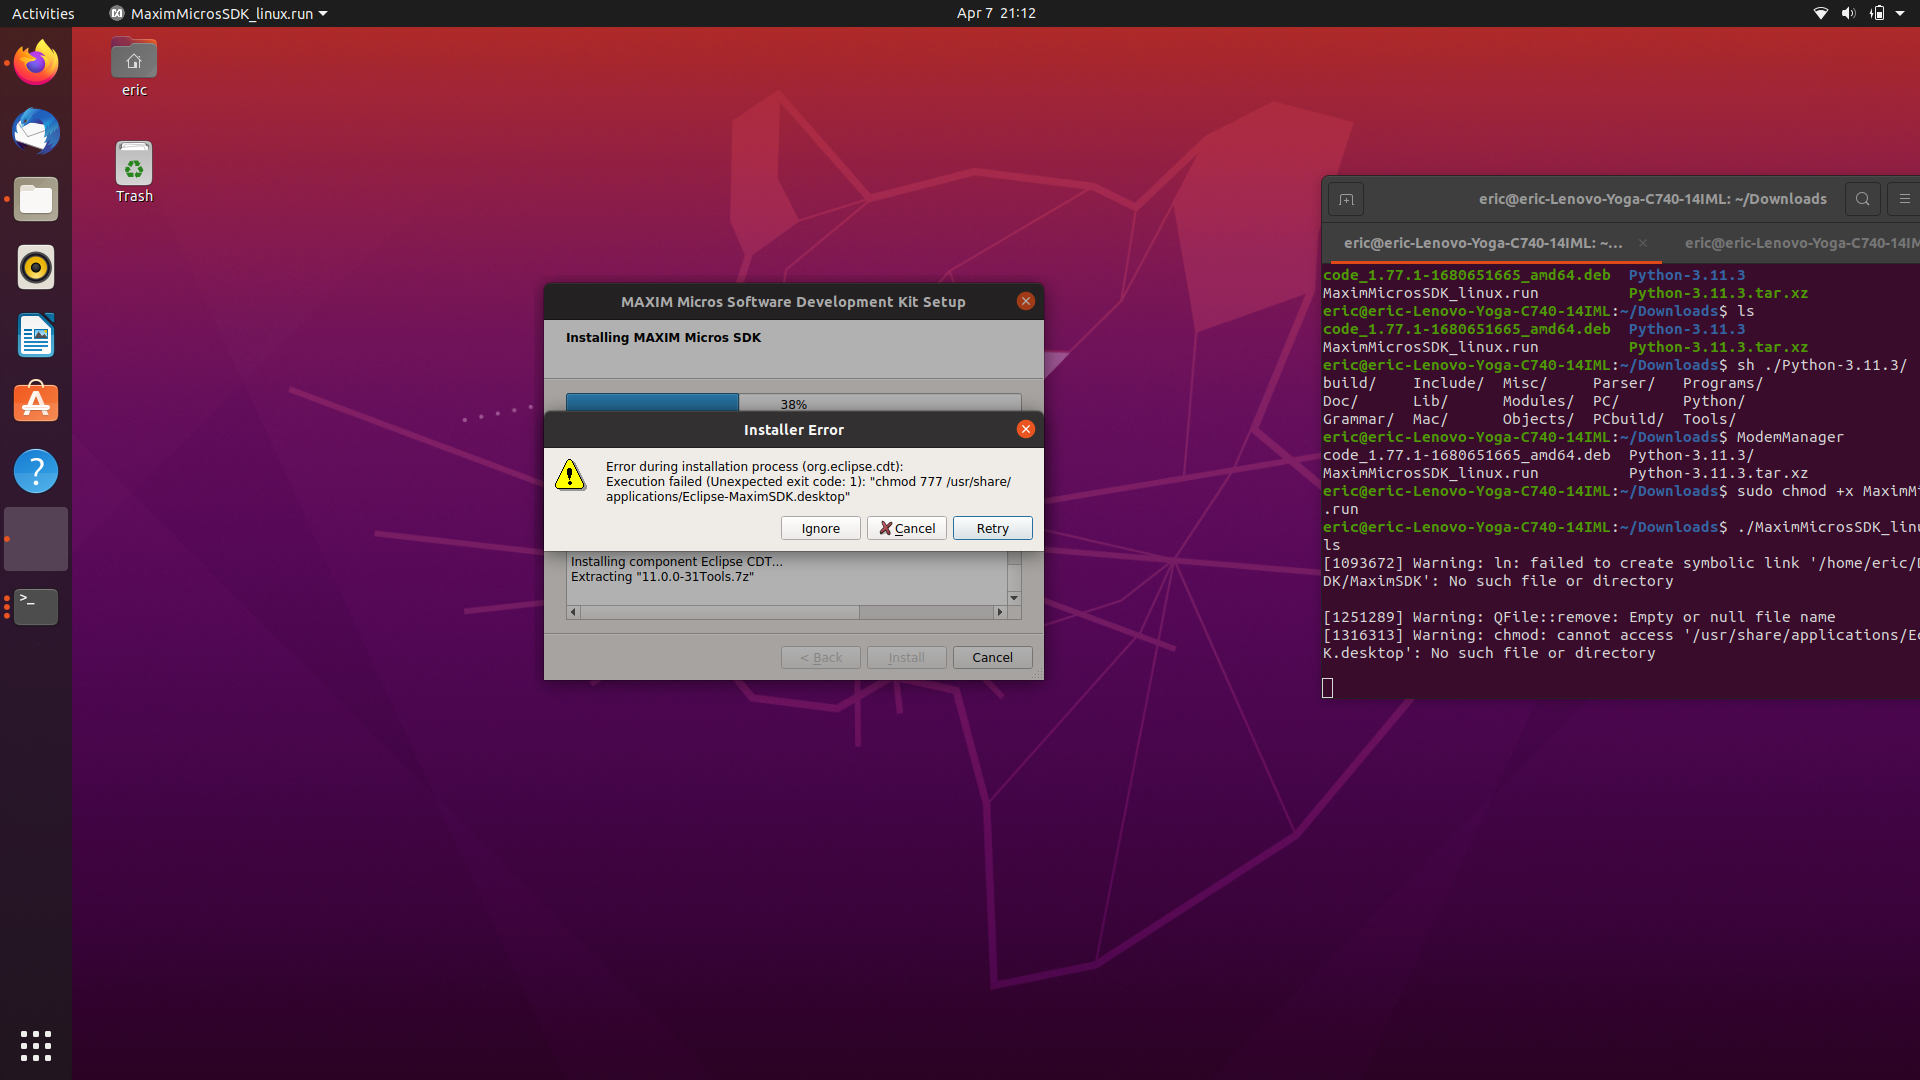The width and height of the screenshot is (1920, 1080).
Task: Click the 'Extracting "11.0.0-31Tools.7z"' log line
Action: [x=662, y=577]
